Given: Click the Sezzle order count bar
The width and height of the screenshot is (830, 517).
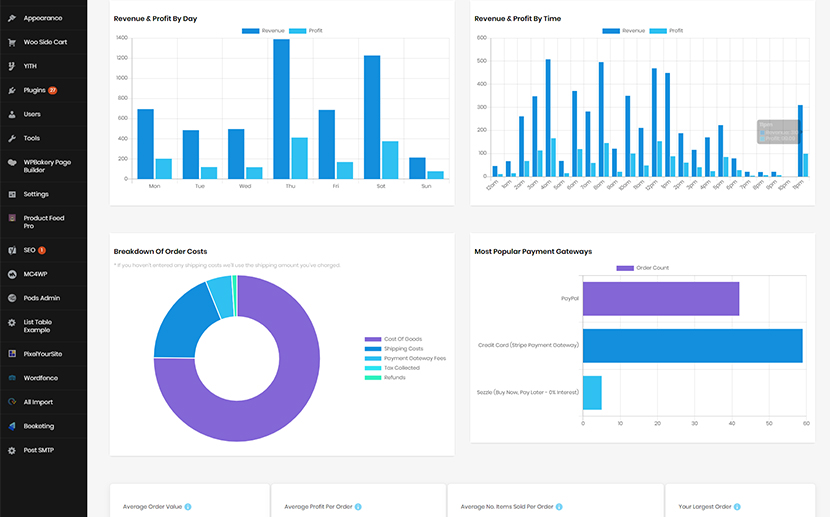Looking at the screenshot, I should point(592,393).
